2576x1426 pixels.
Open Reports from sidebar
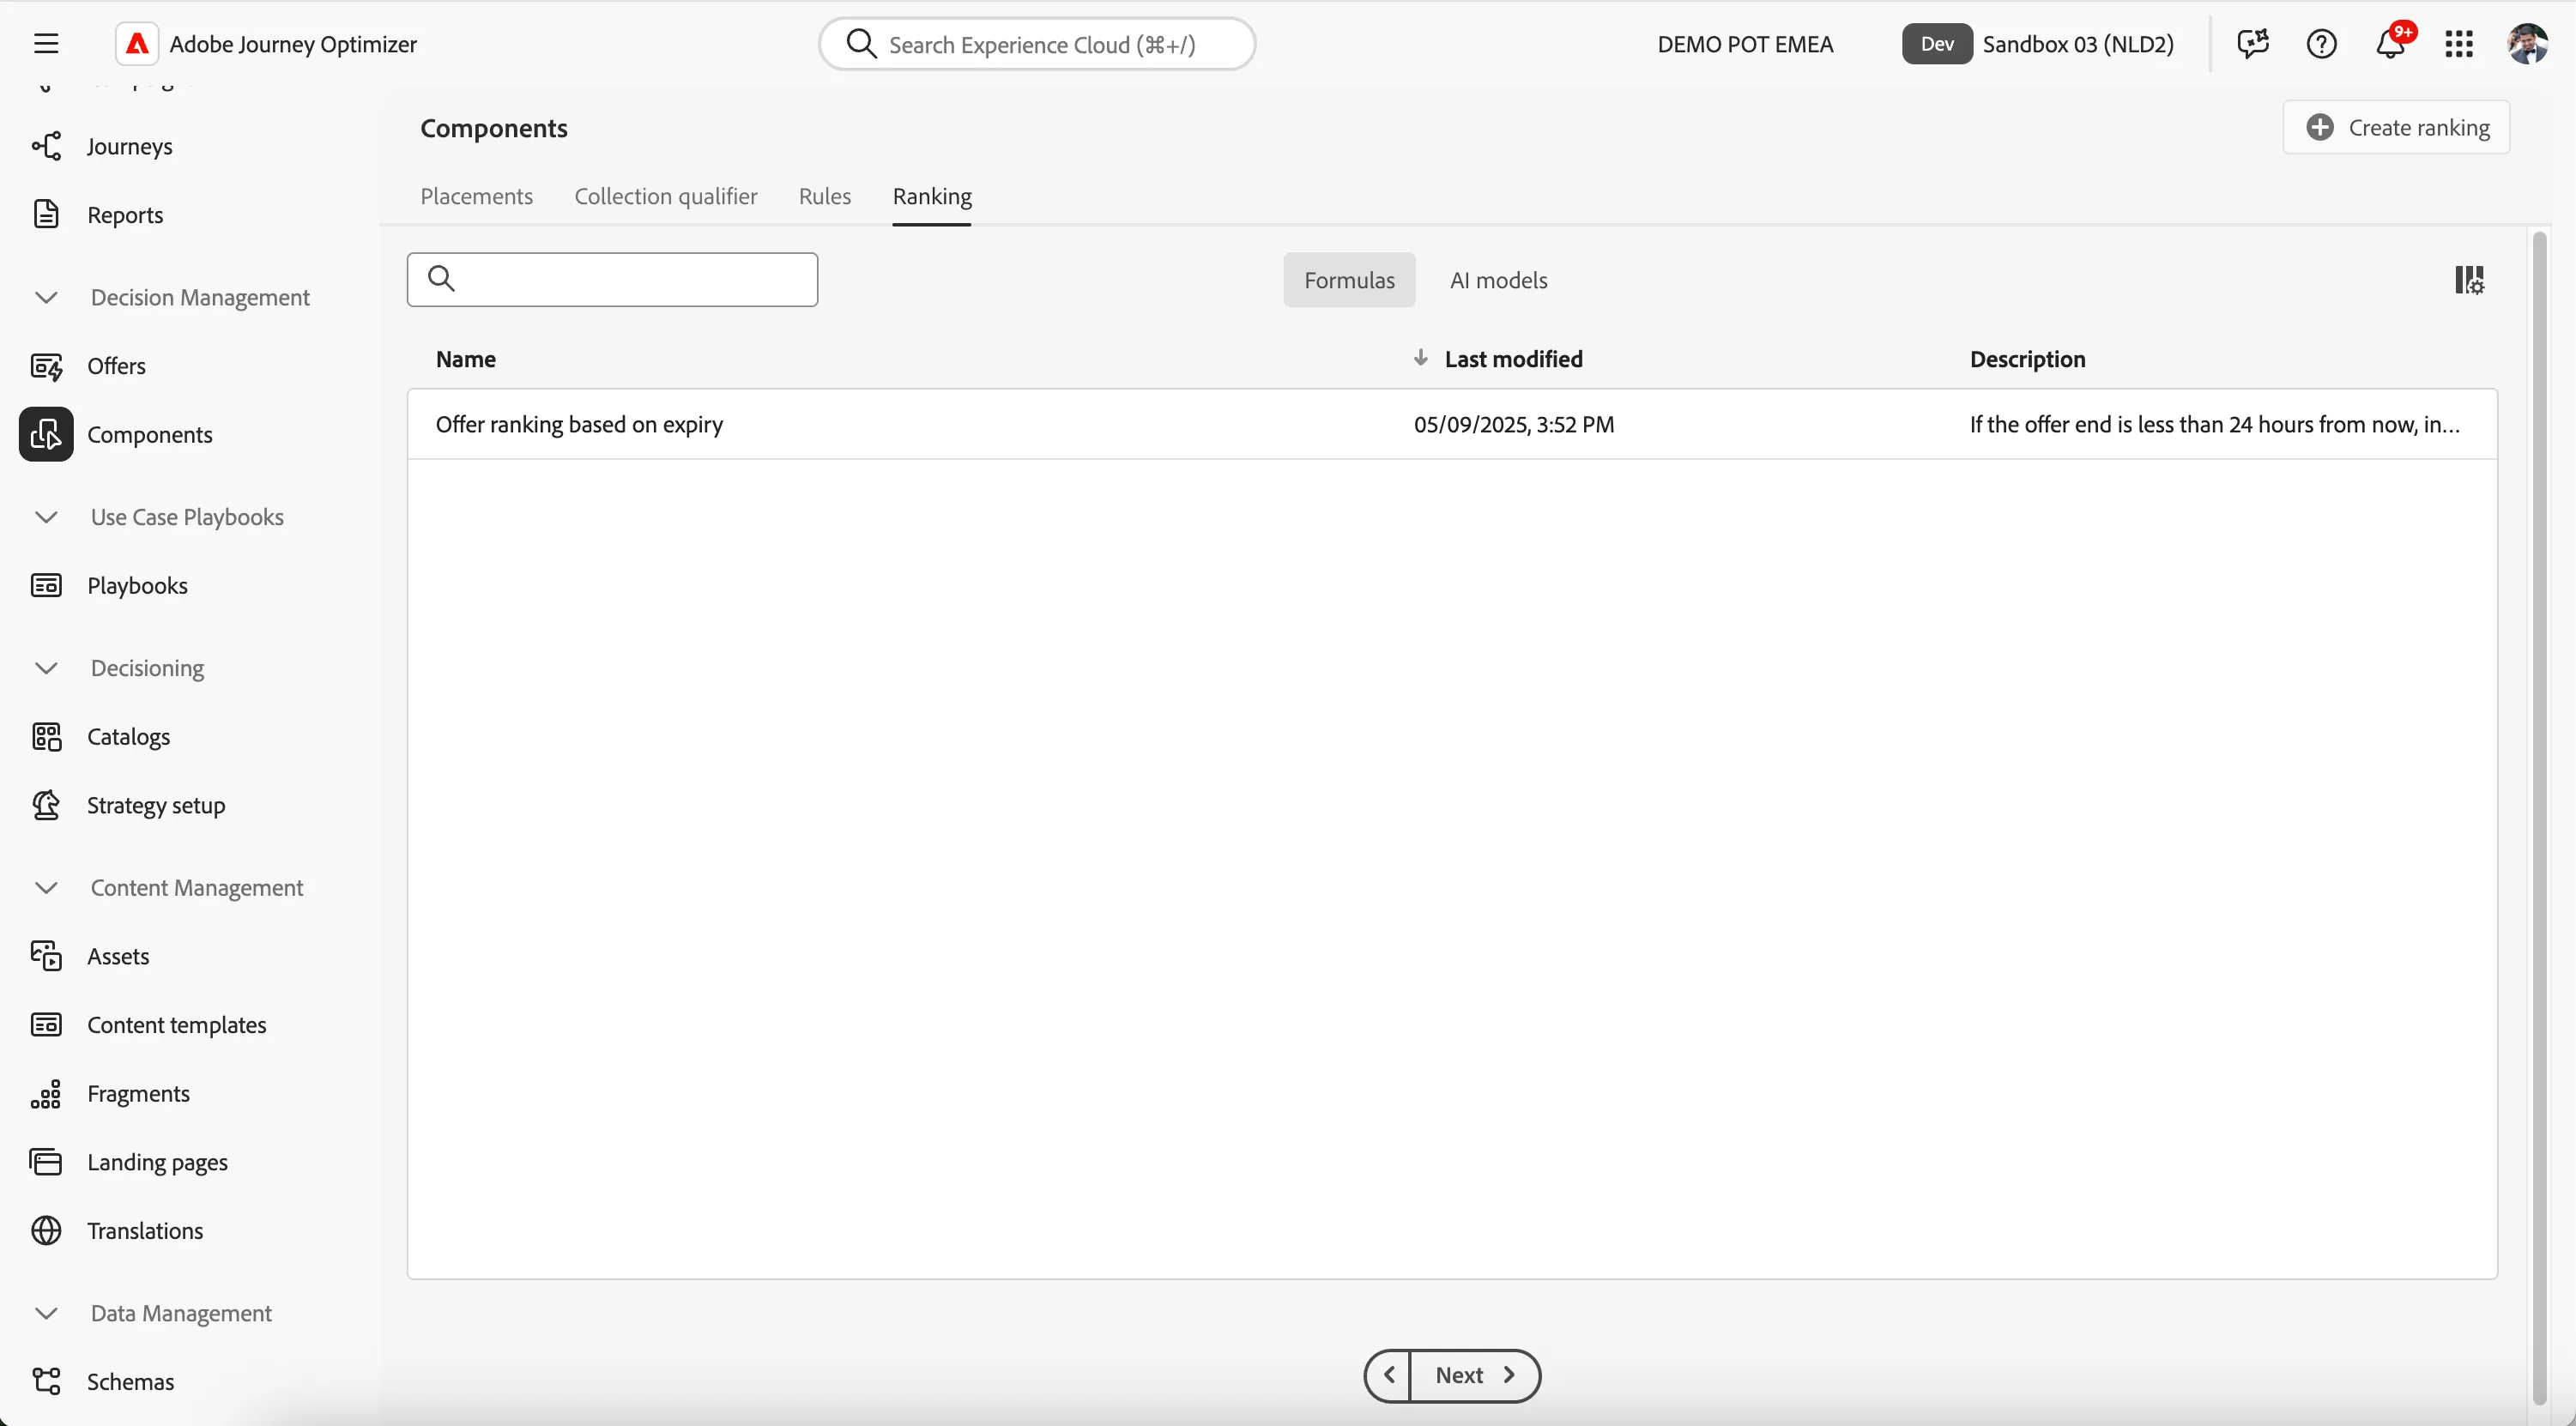pyautogui.click(x=125, y=215)
